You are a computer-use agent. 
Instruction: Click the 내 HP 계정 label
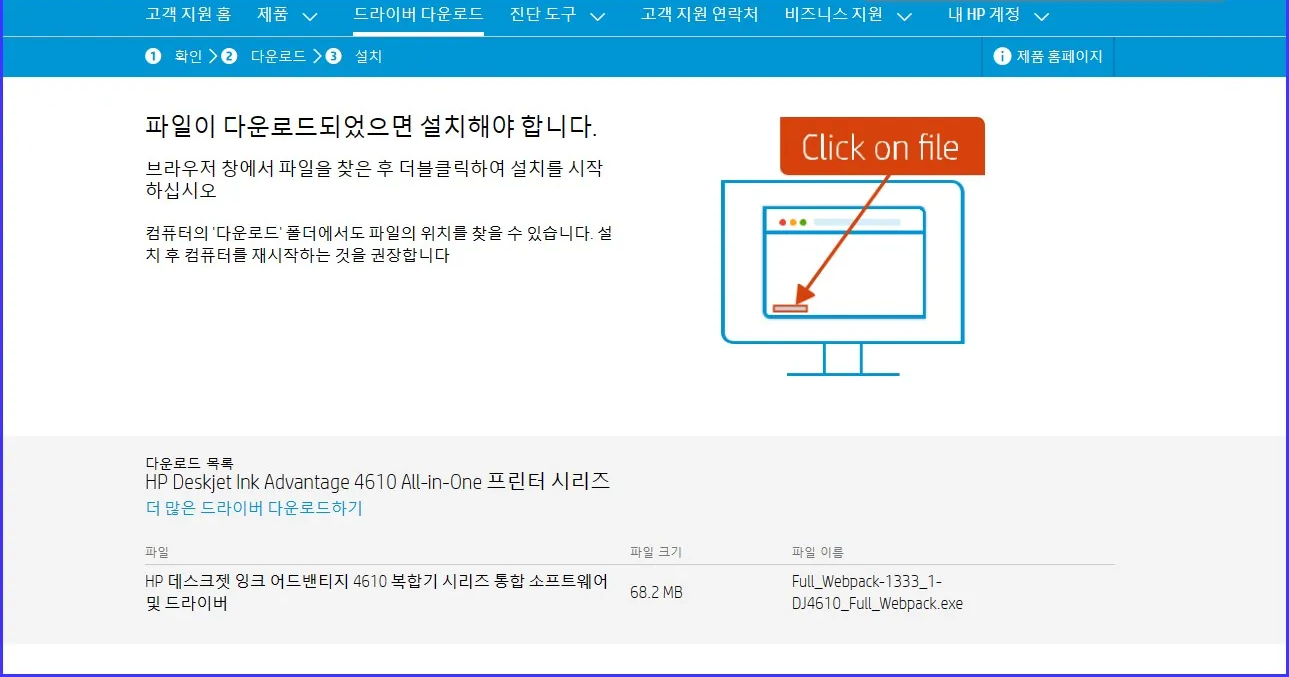pos(984,14)
